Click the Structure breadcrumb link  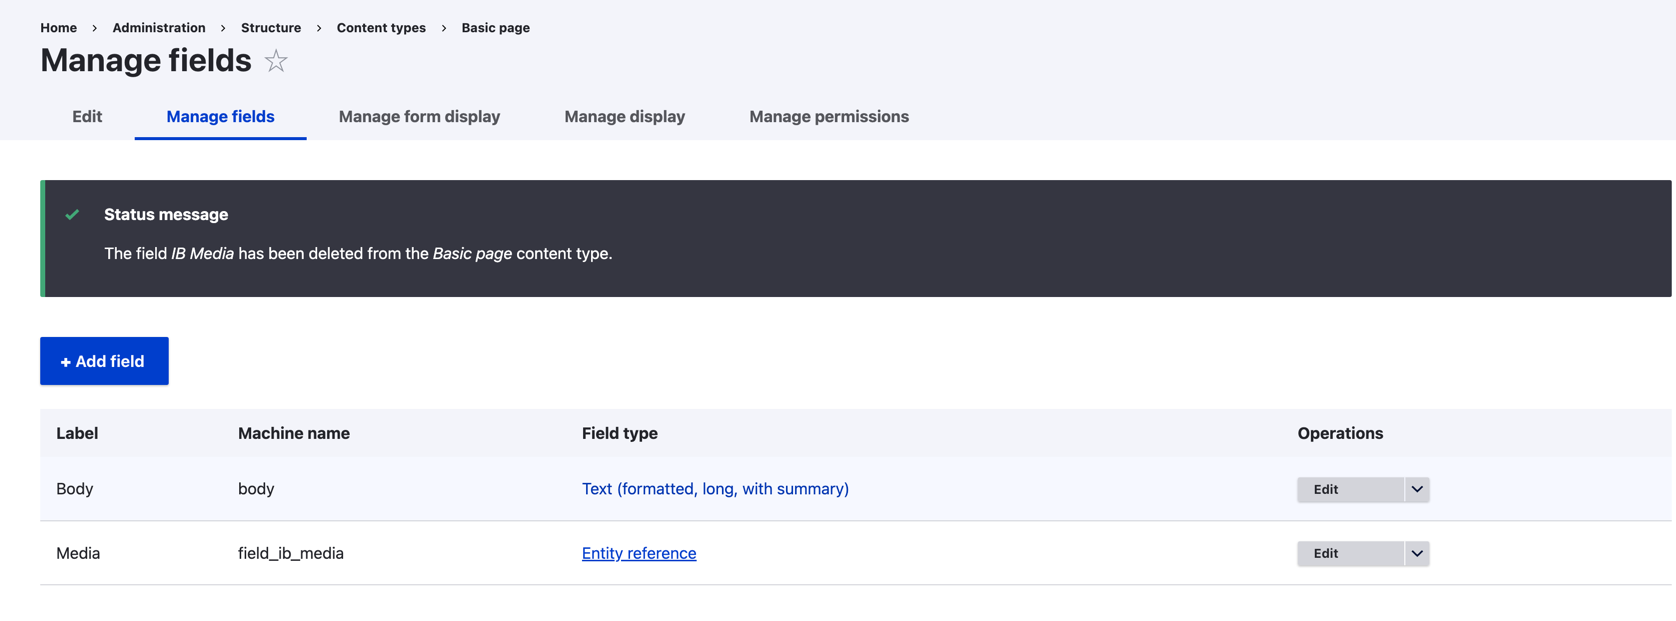[x=270, y=28]
